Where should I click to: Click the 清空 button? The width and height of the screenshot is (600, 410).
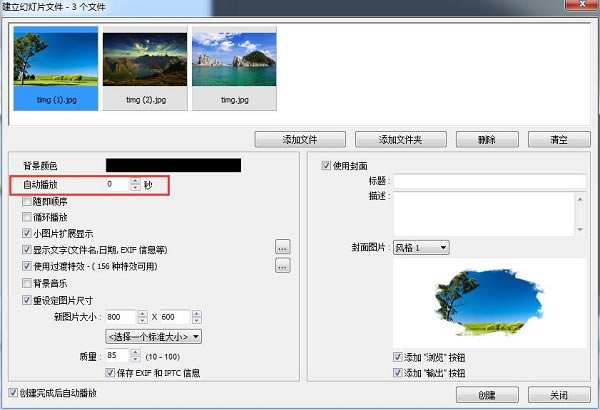559,140
